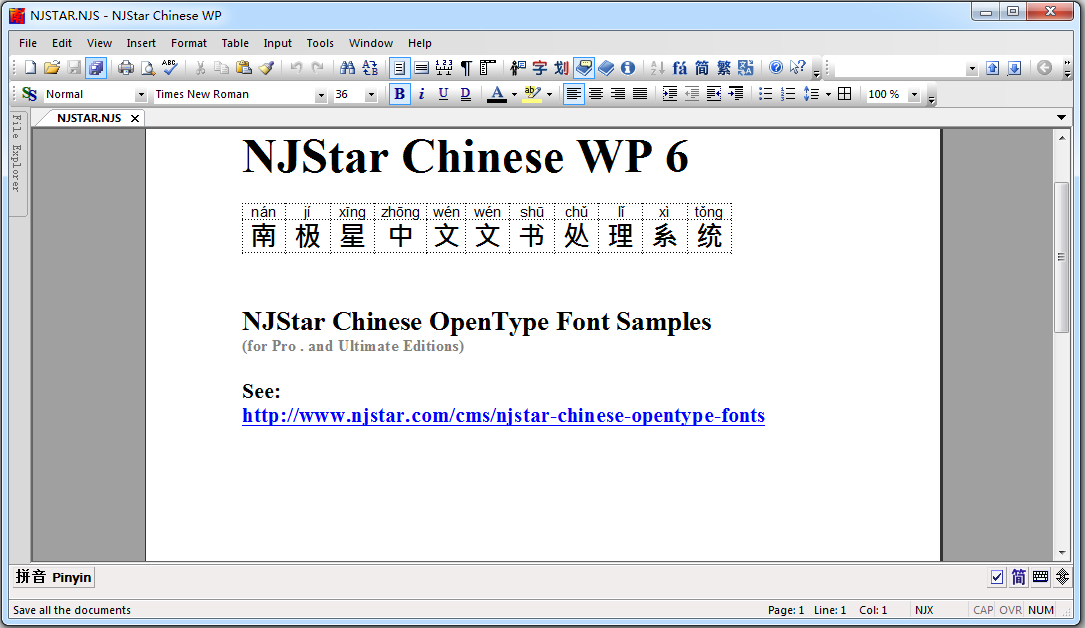This screenshot has height=628, width=1085.
Task: Toggle the checkbox in the IME bar
Action: 996,577
